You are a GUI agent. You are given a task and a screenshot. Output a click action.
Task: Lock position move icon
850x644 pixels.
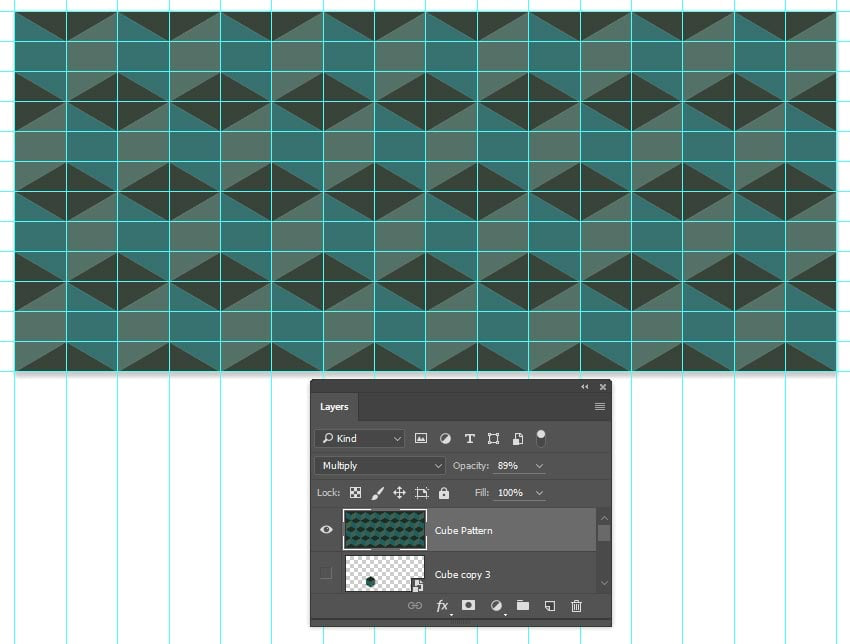click(x=399, y=493)
